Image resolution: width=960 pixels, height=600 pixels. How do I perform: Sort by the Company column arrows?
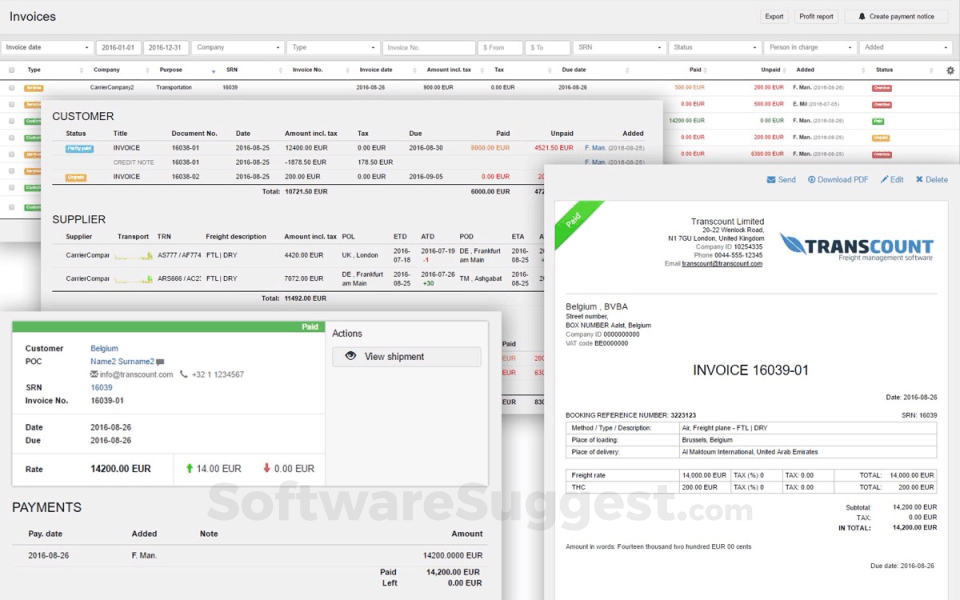[x=148, y=70]
